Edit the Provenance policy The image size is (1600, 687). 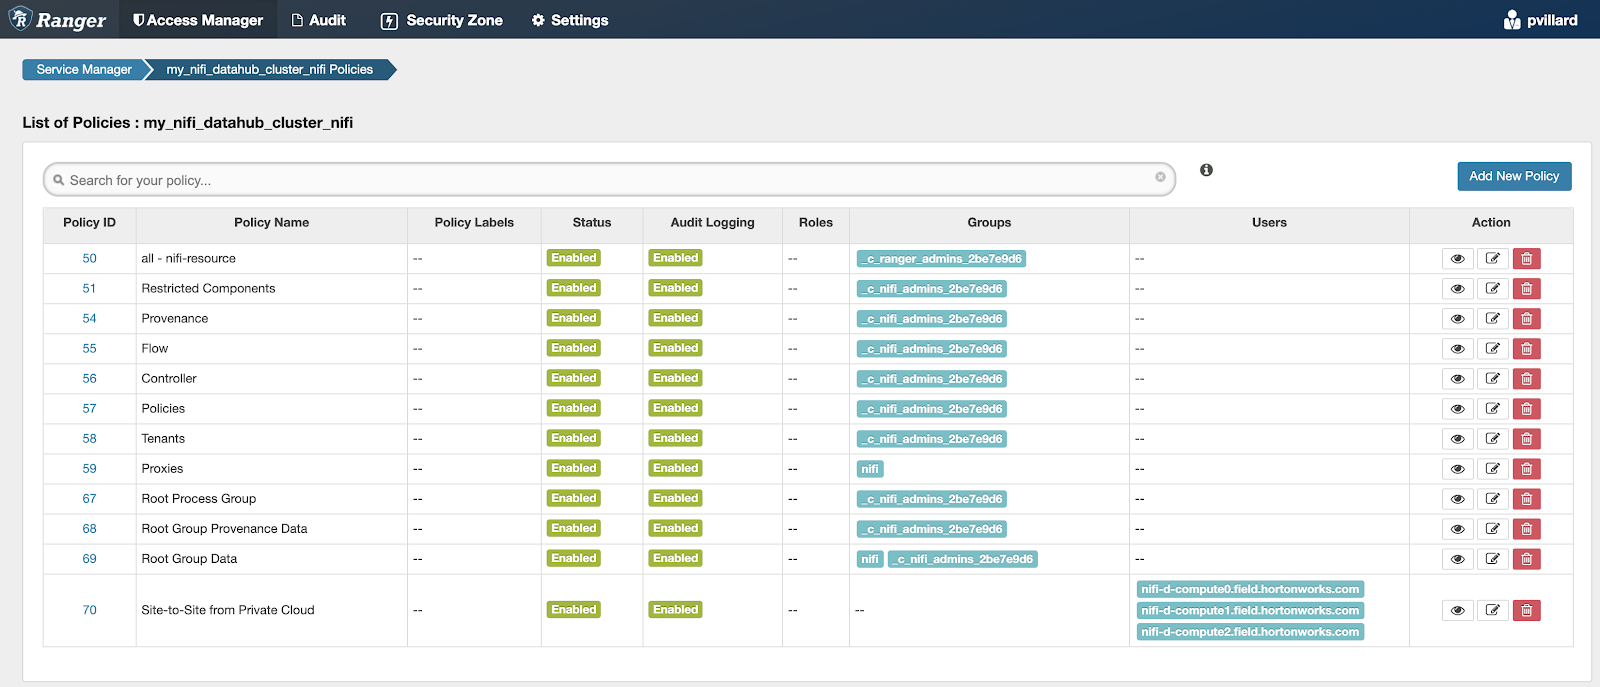point(1492,319)
